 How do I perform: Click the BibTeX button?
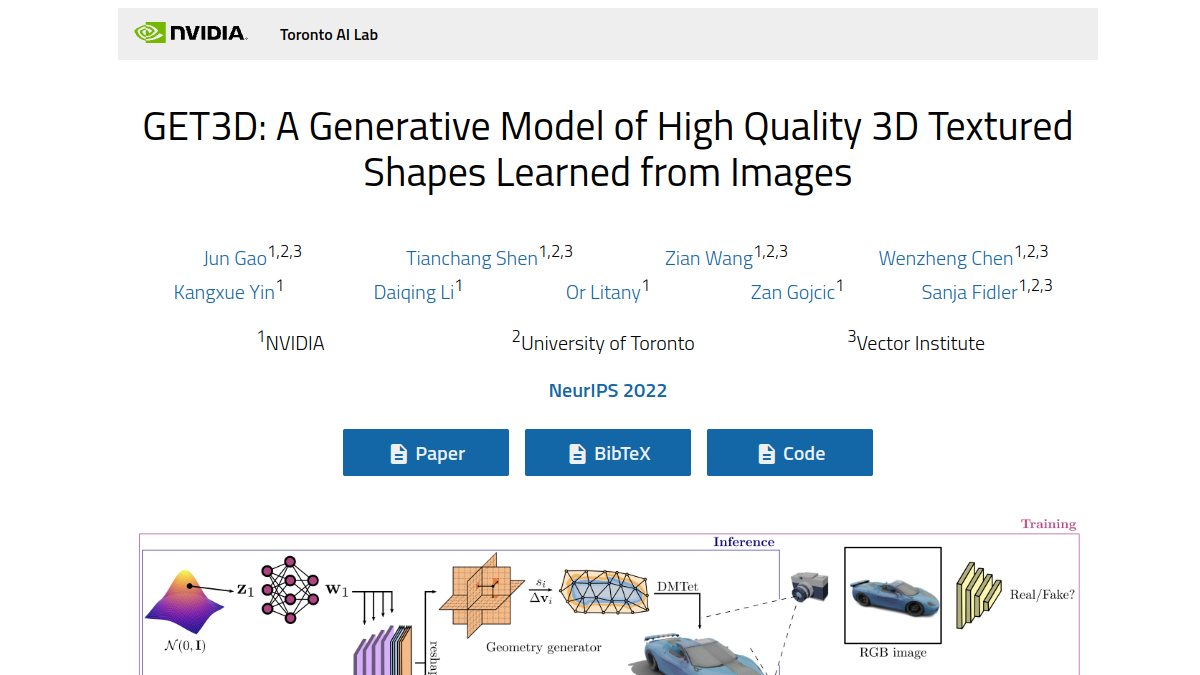point(608,453)
